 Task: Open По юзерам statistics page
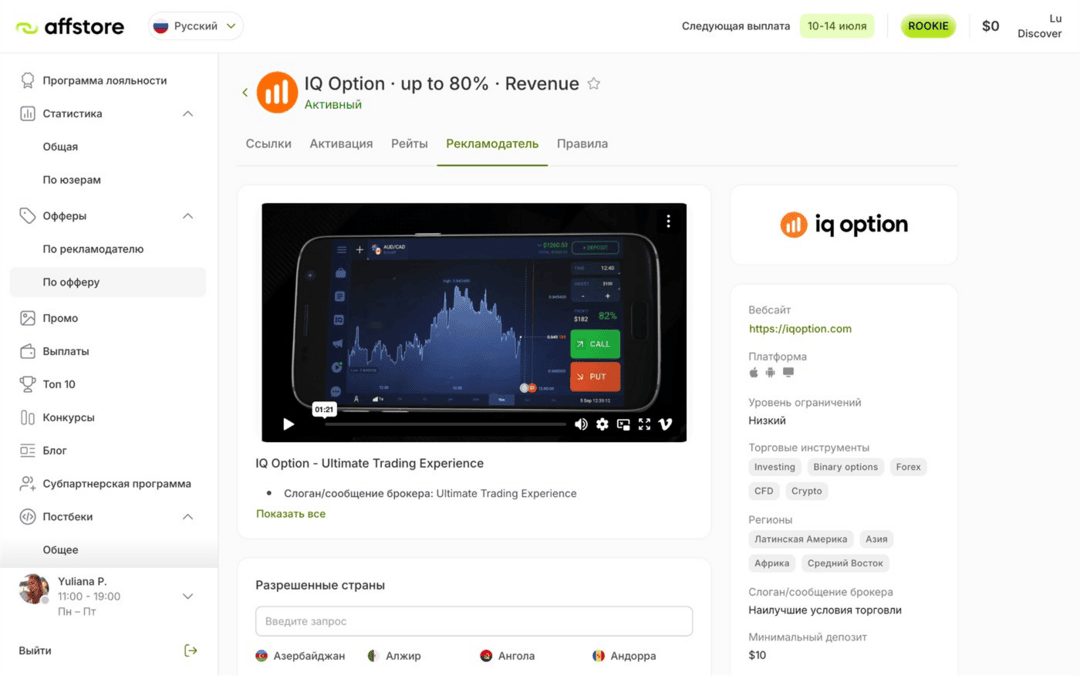coord(72,180)
